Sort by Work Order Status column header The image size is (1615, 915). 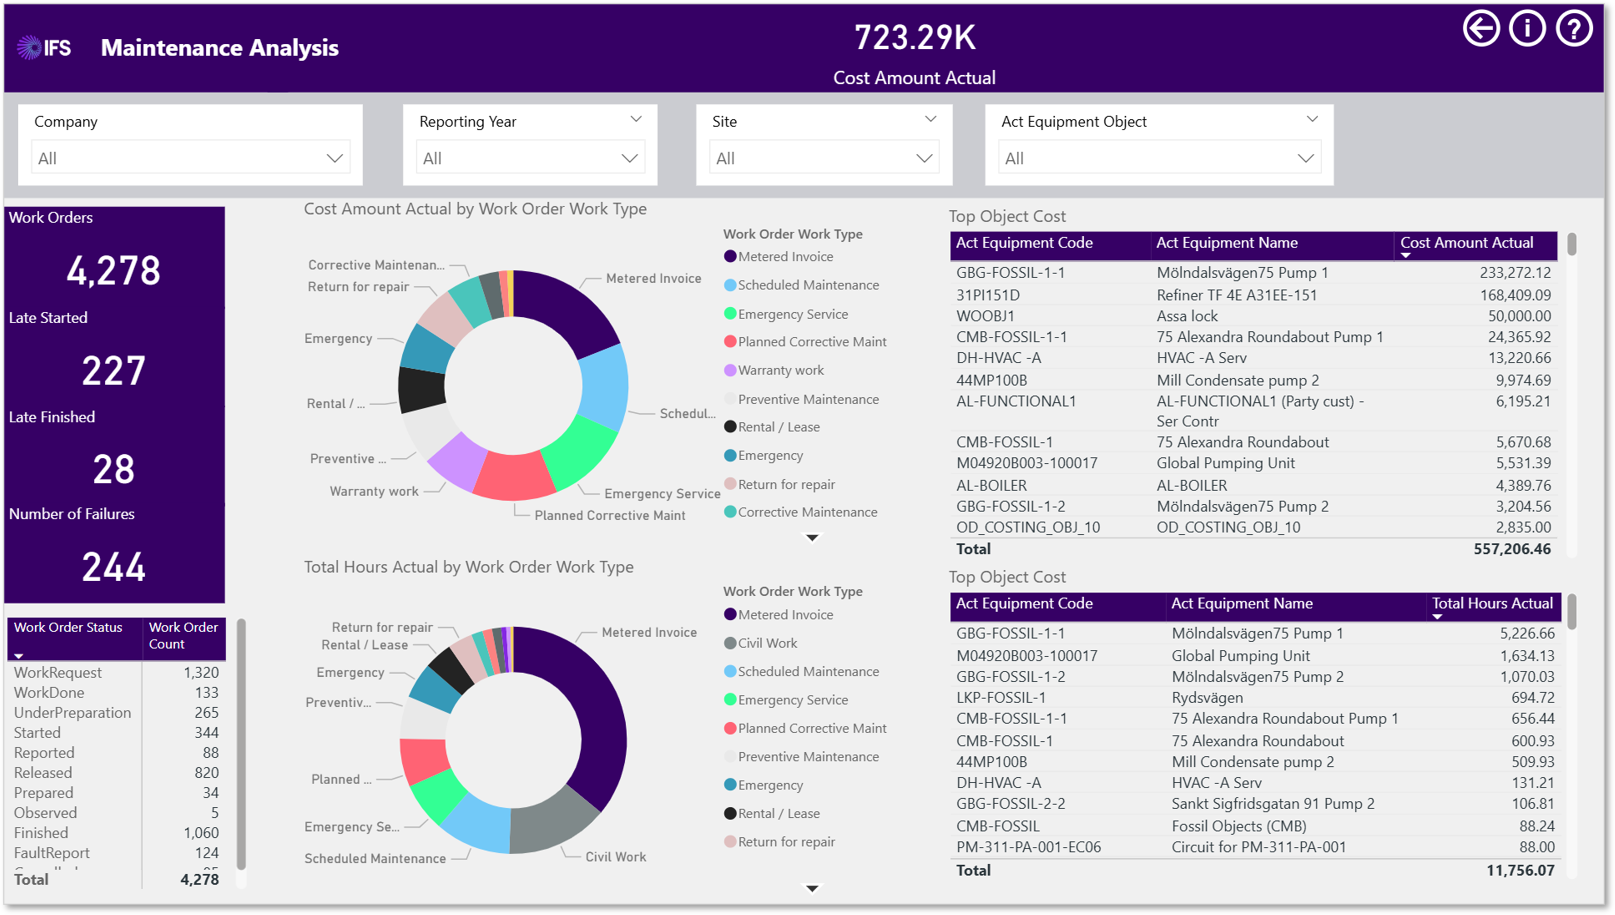pos(68,628)
